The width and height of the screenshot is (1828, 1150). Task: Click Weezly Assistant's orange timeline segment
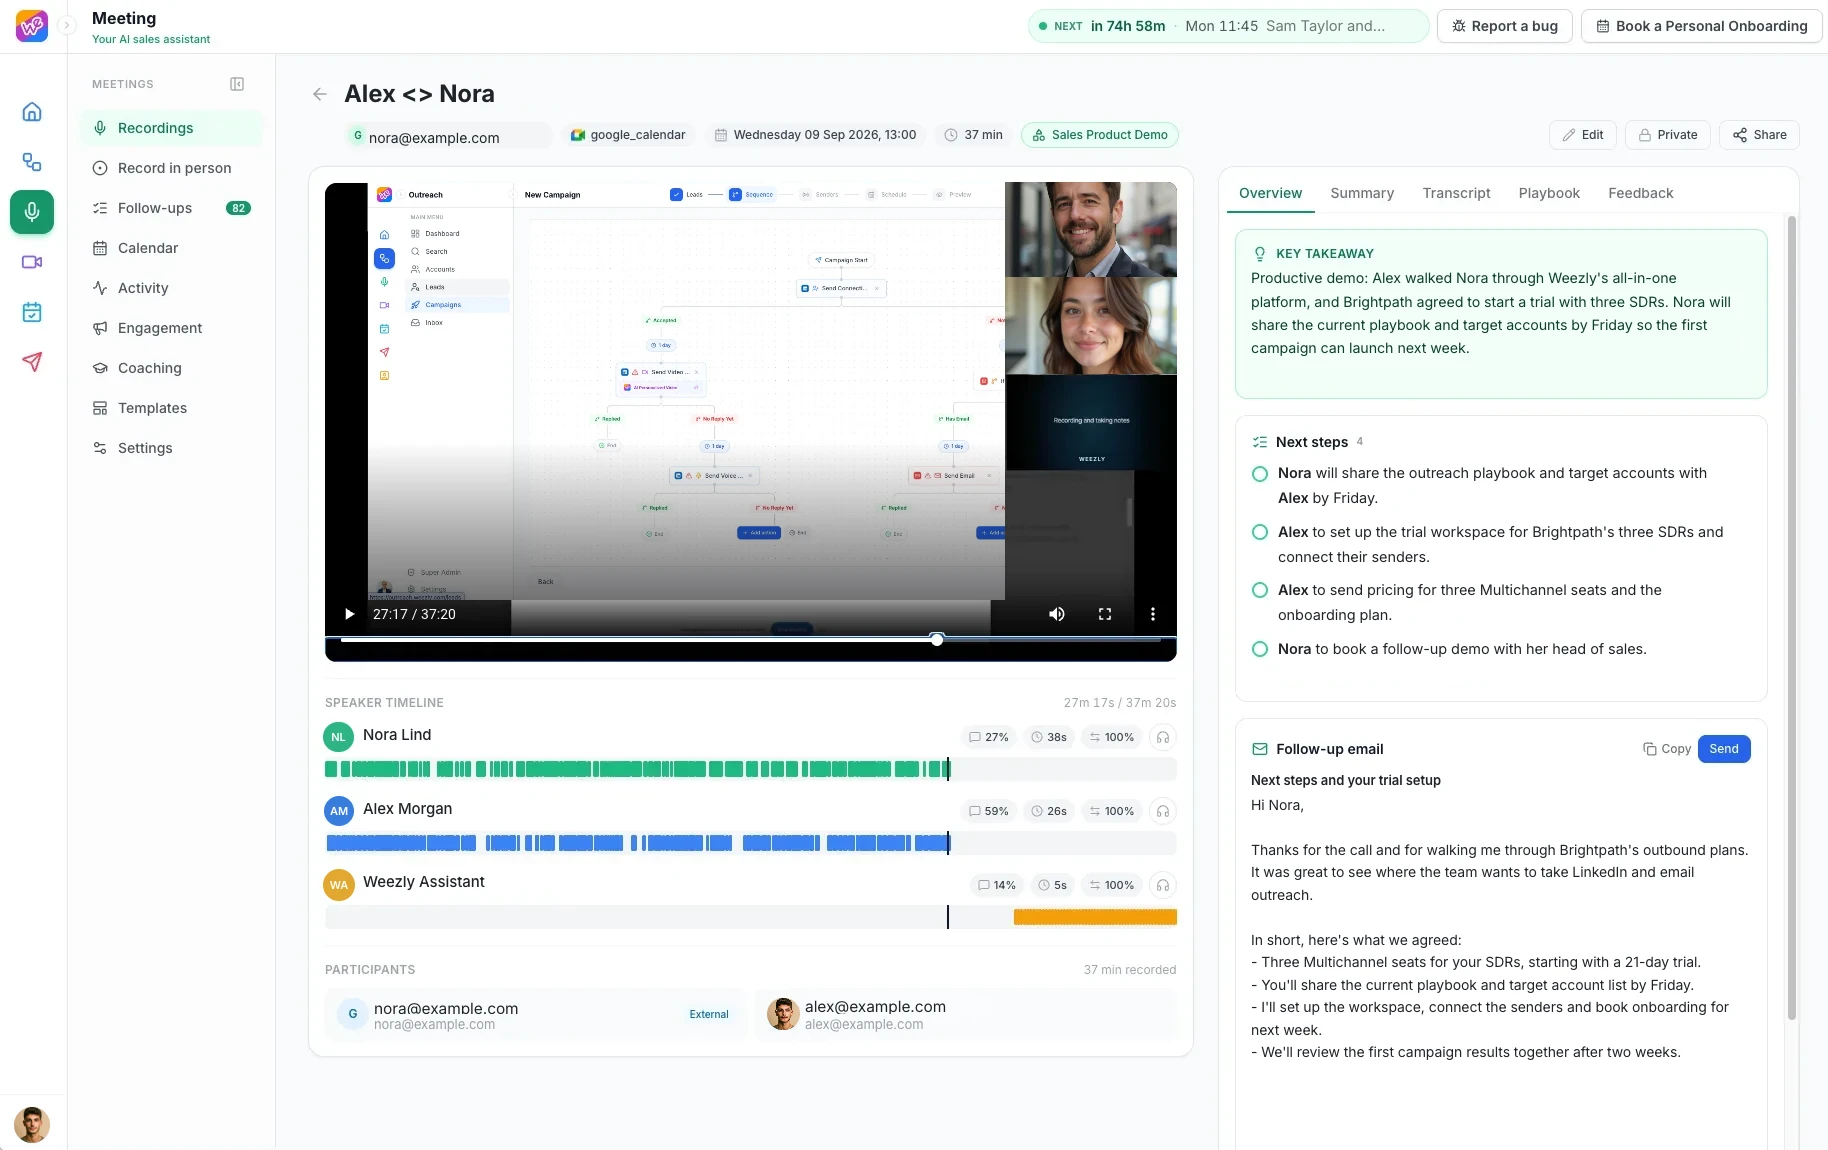coord(1095,917)
